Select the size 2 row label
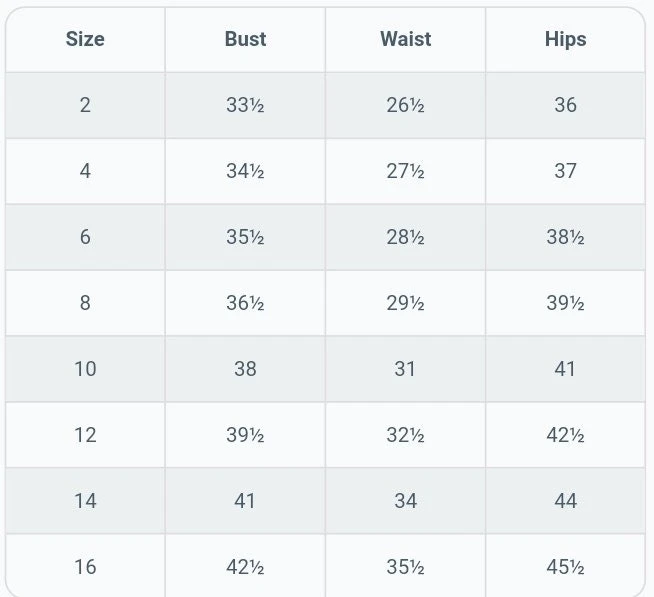The height and width of the screenshot is (597, 654). 85,105
